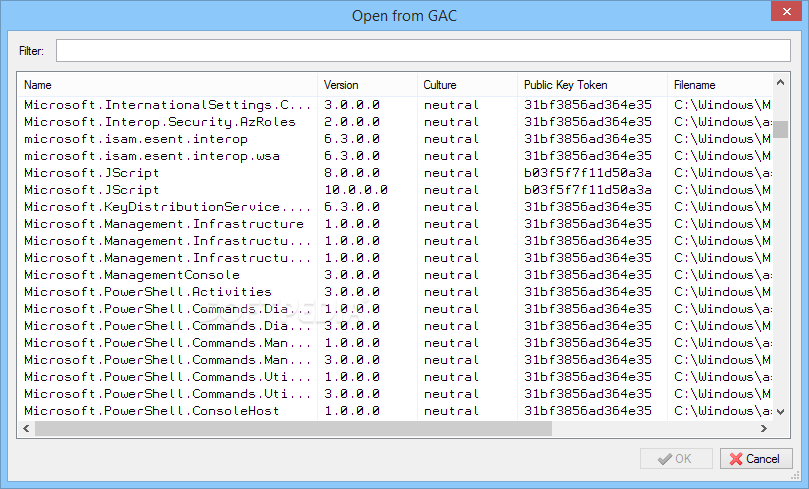Viewport: 809px width, 489px height.
Task: Select Microsoft.JScript version 10.0.0.0 row
Action: pos(396,190)
